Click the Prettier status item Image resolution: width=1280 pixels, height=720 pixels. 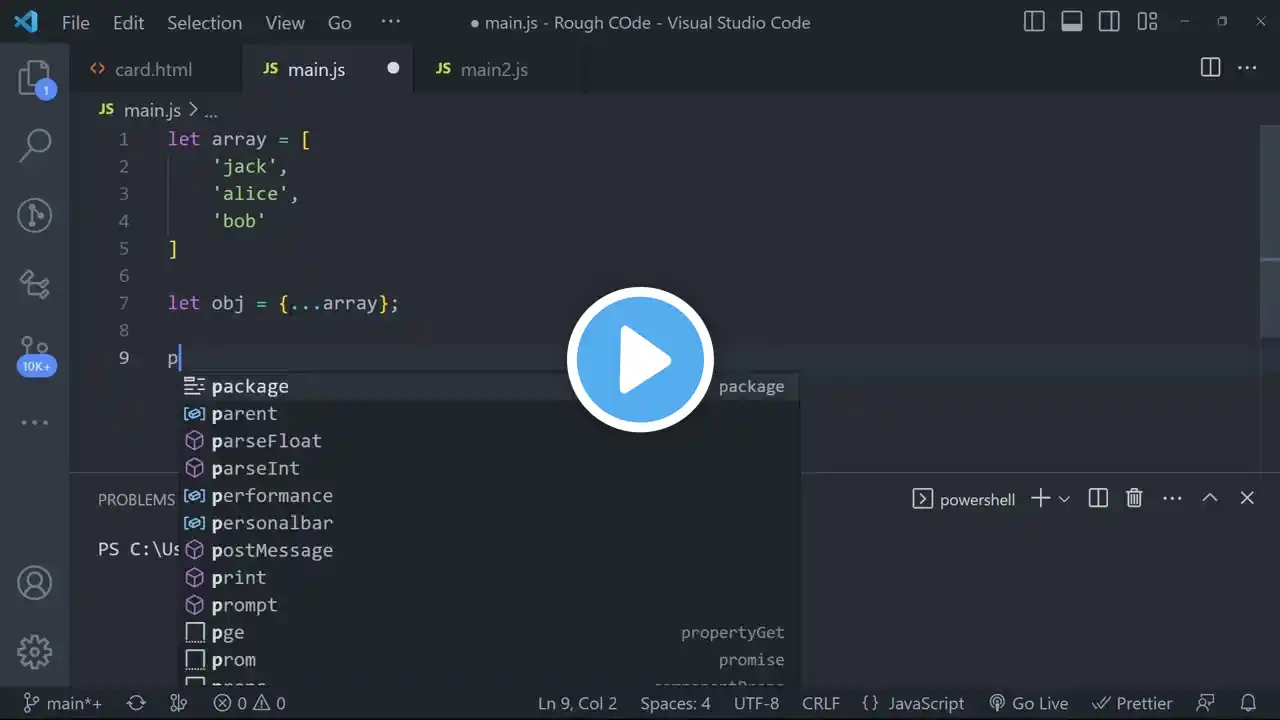click(1132, 703)
